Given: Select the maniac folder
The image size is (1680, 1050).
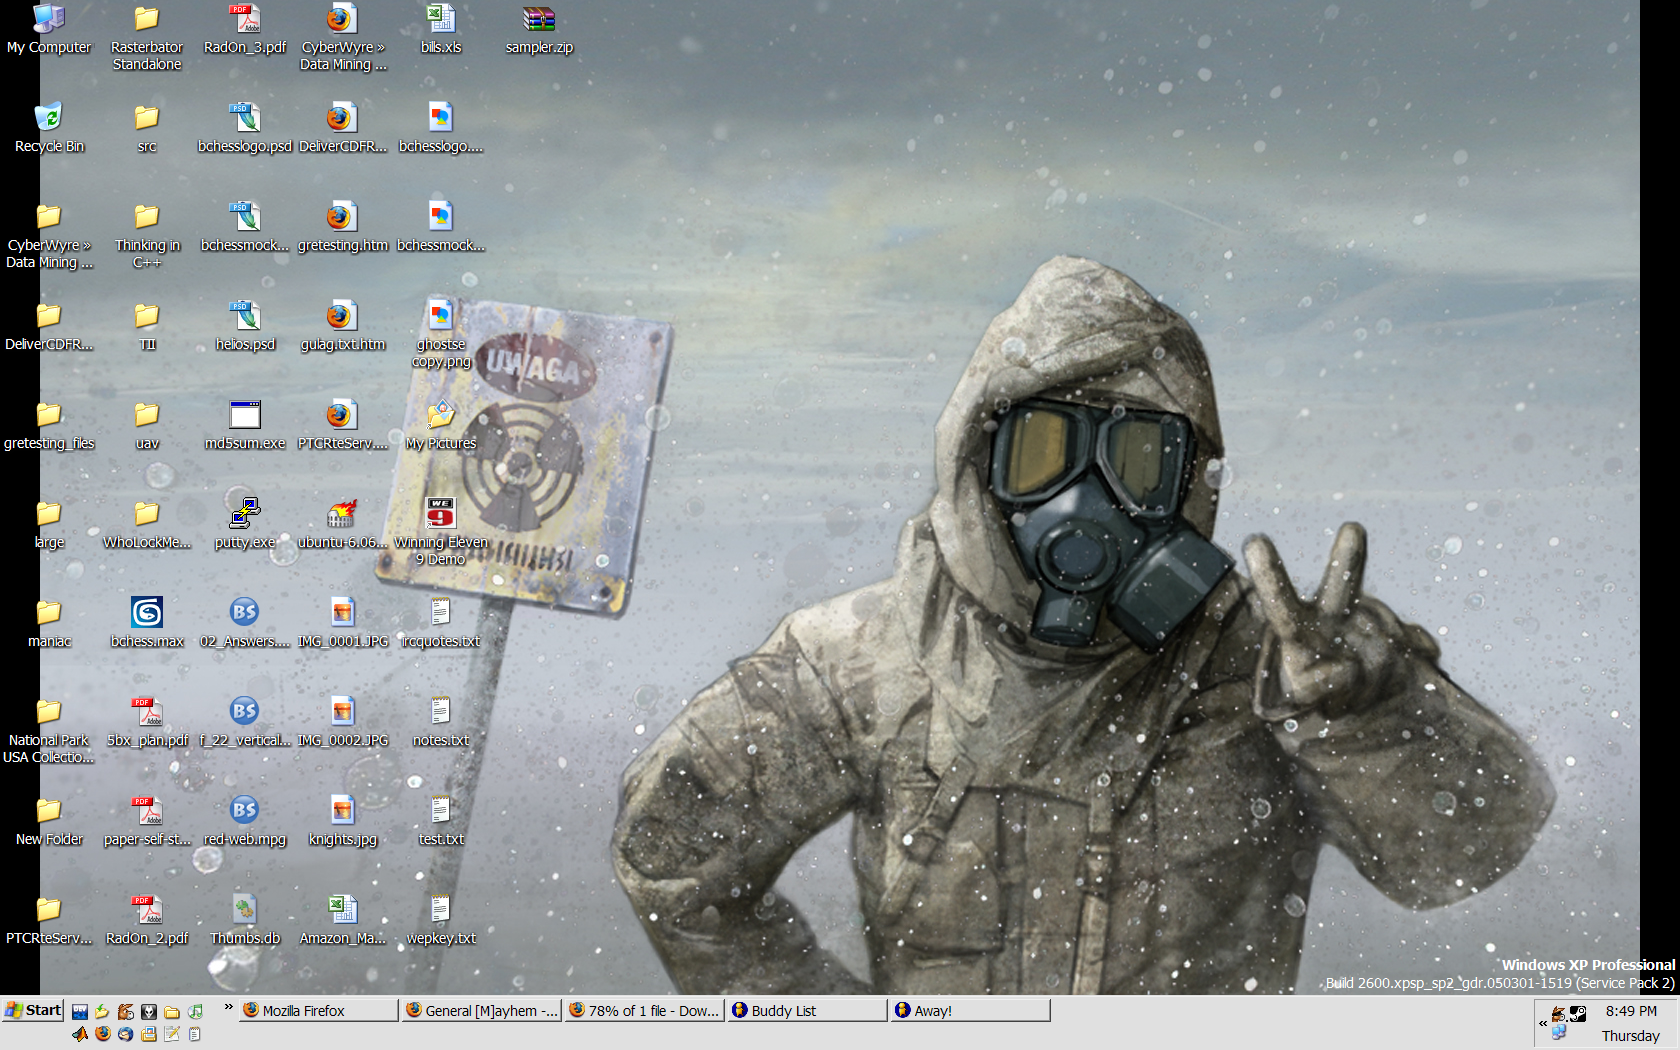Looking at the screenshot, I should click(x=49, y=623).
